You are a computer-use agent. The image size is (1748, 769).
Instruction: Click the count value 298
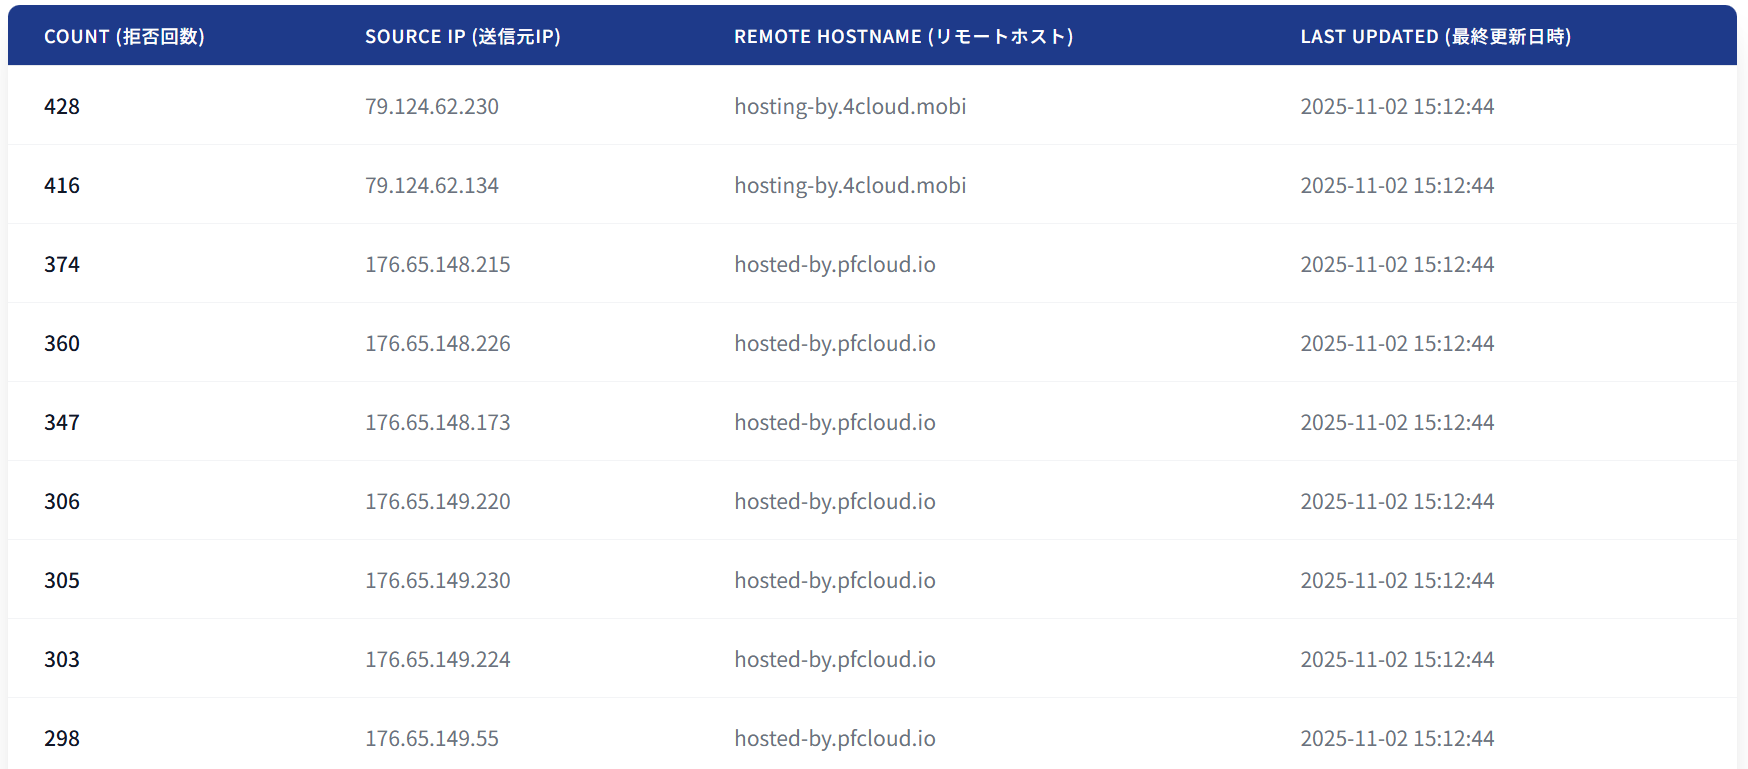pyautogui.click(x=62, y=739)
